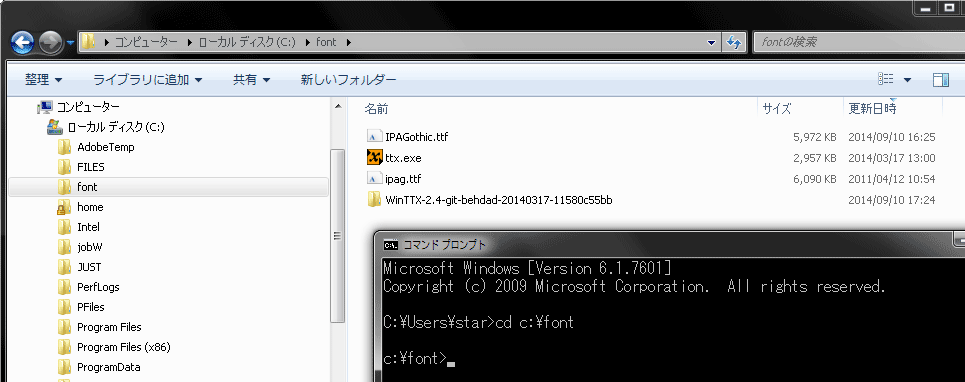Open the address bar history dropdown
965x382 pixels.
click(x=712, y=42)
